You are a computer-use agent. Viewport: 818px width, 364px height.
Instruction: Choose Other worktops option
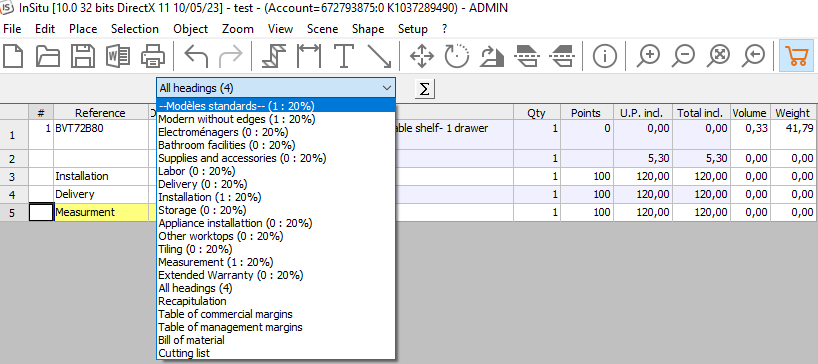276,236
